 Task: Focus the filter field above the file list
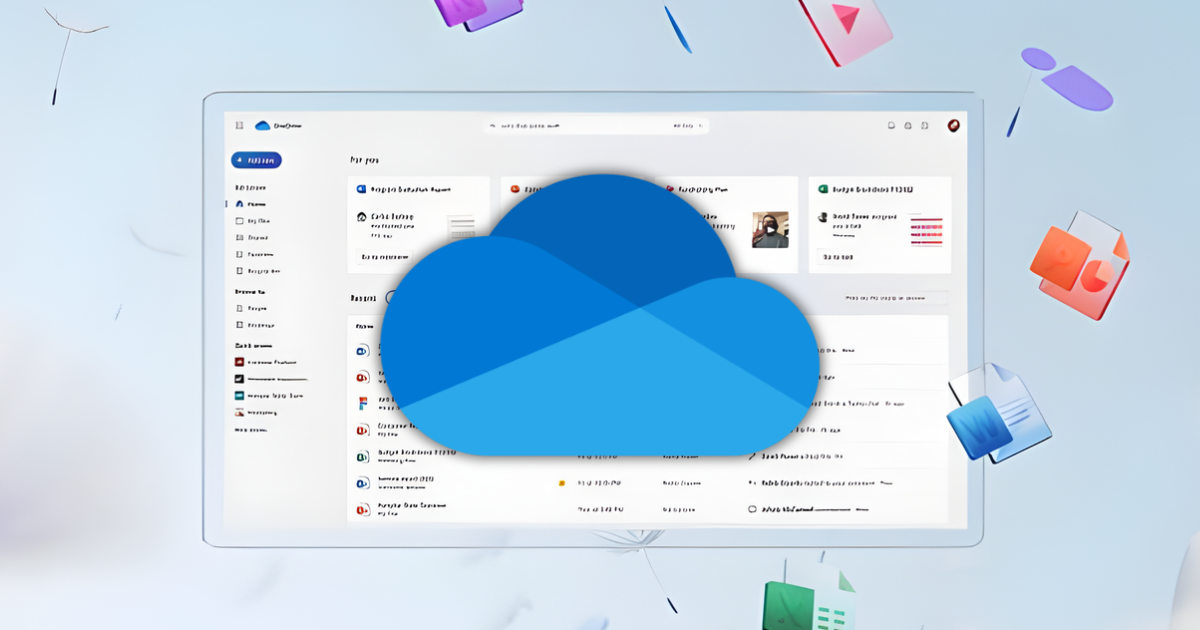894,298
